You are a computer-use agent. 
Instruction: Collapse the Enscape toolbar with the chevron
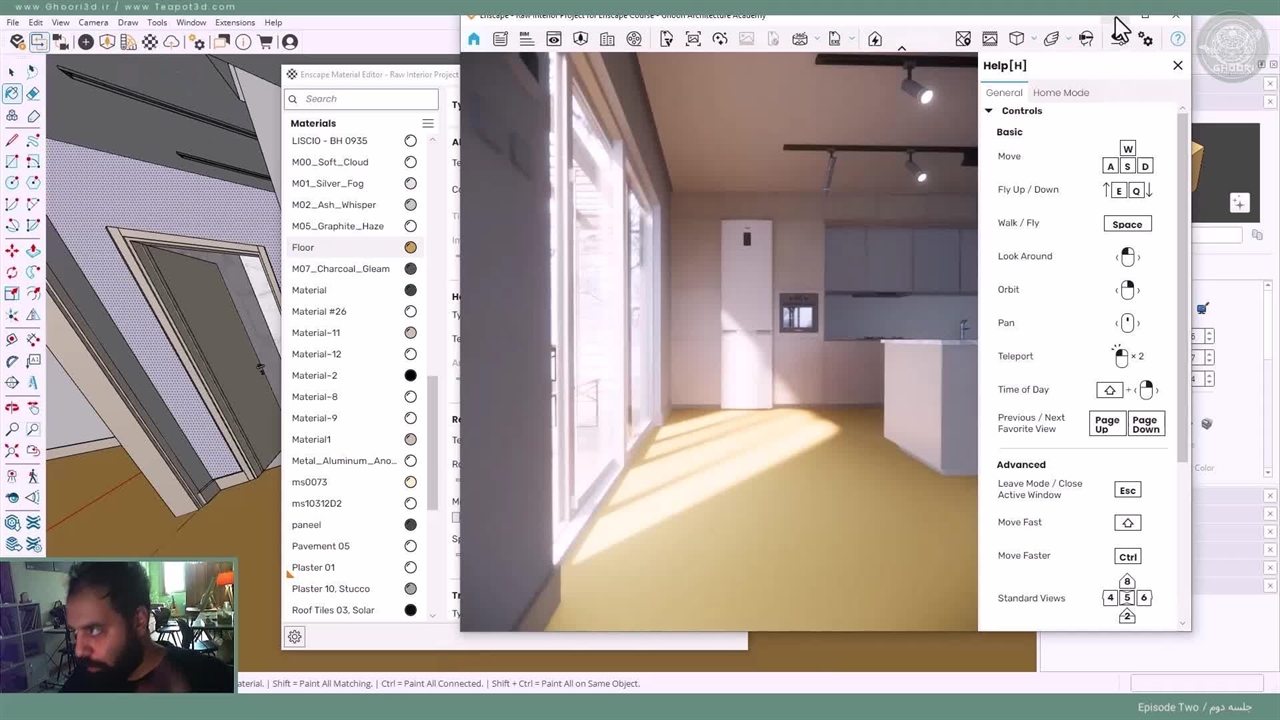901,48
